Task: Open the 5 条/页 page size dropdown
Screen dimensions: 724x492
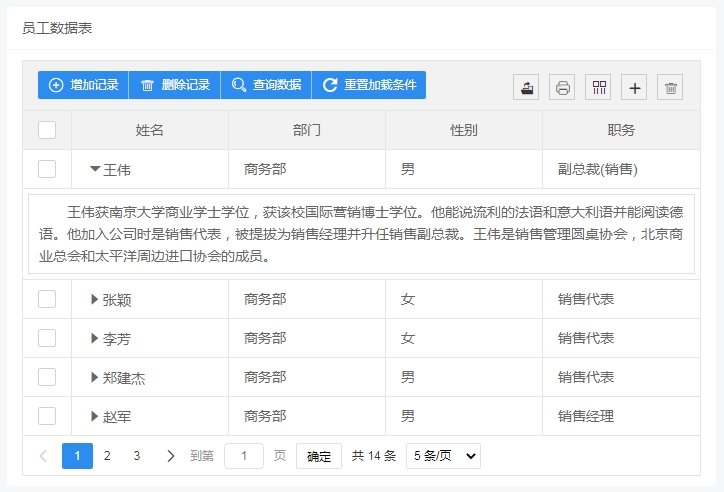Action: (x=443, y=456)
